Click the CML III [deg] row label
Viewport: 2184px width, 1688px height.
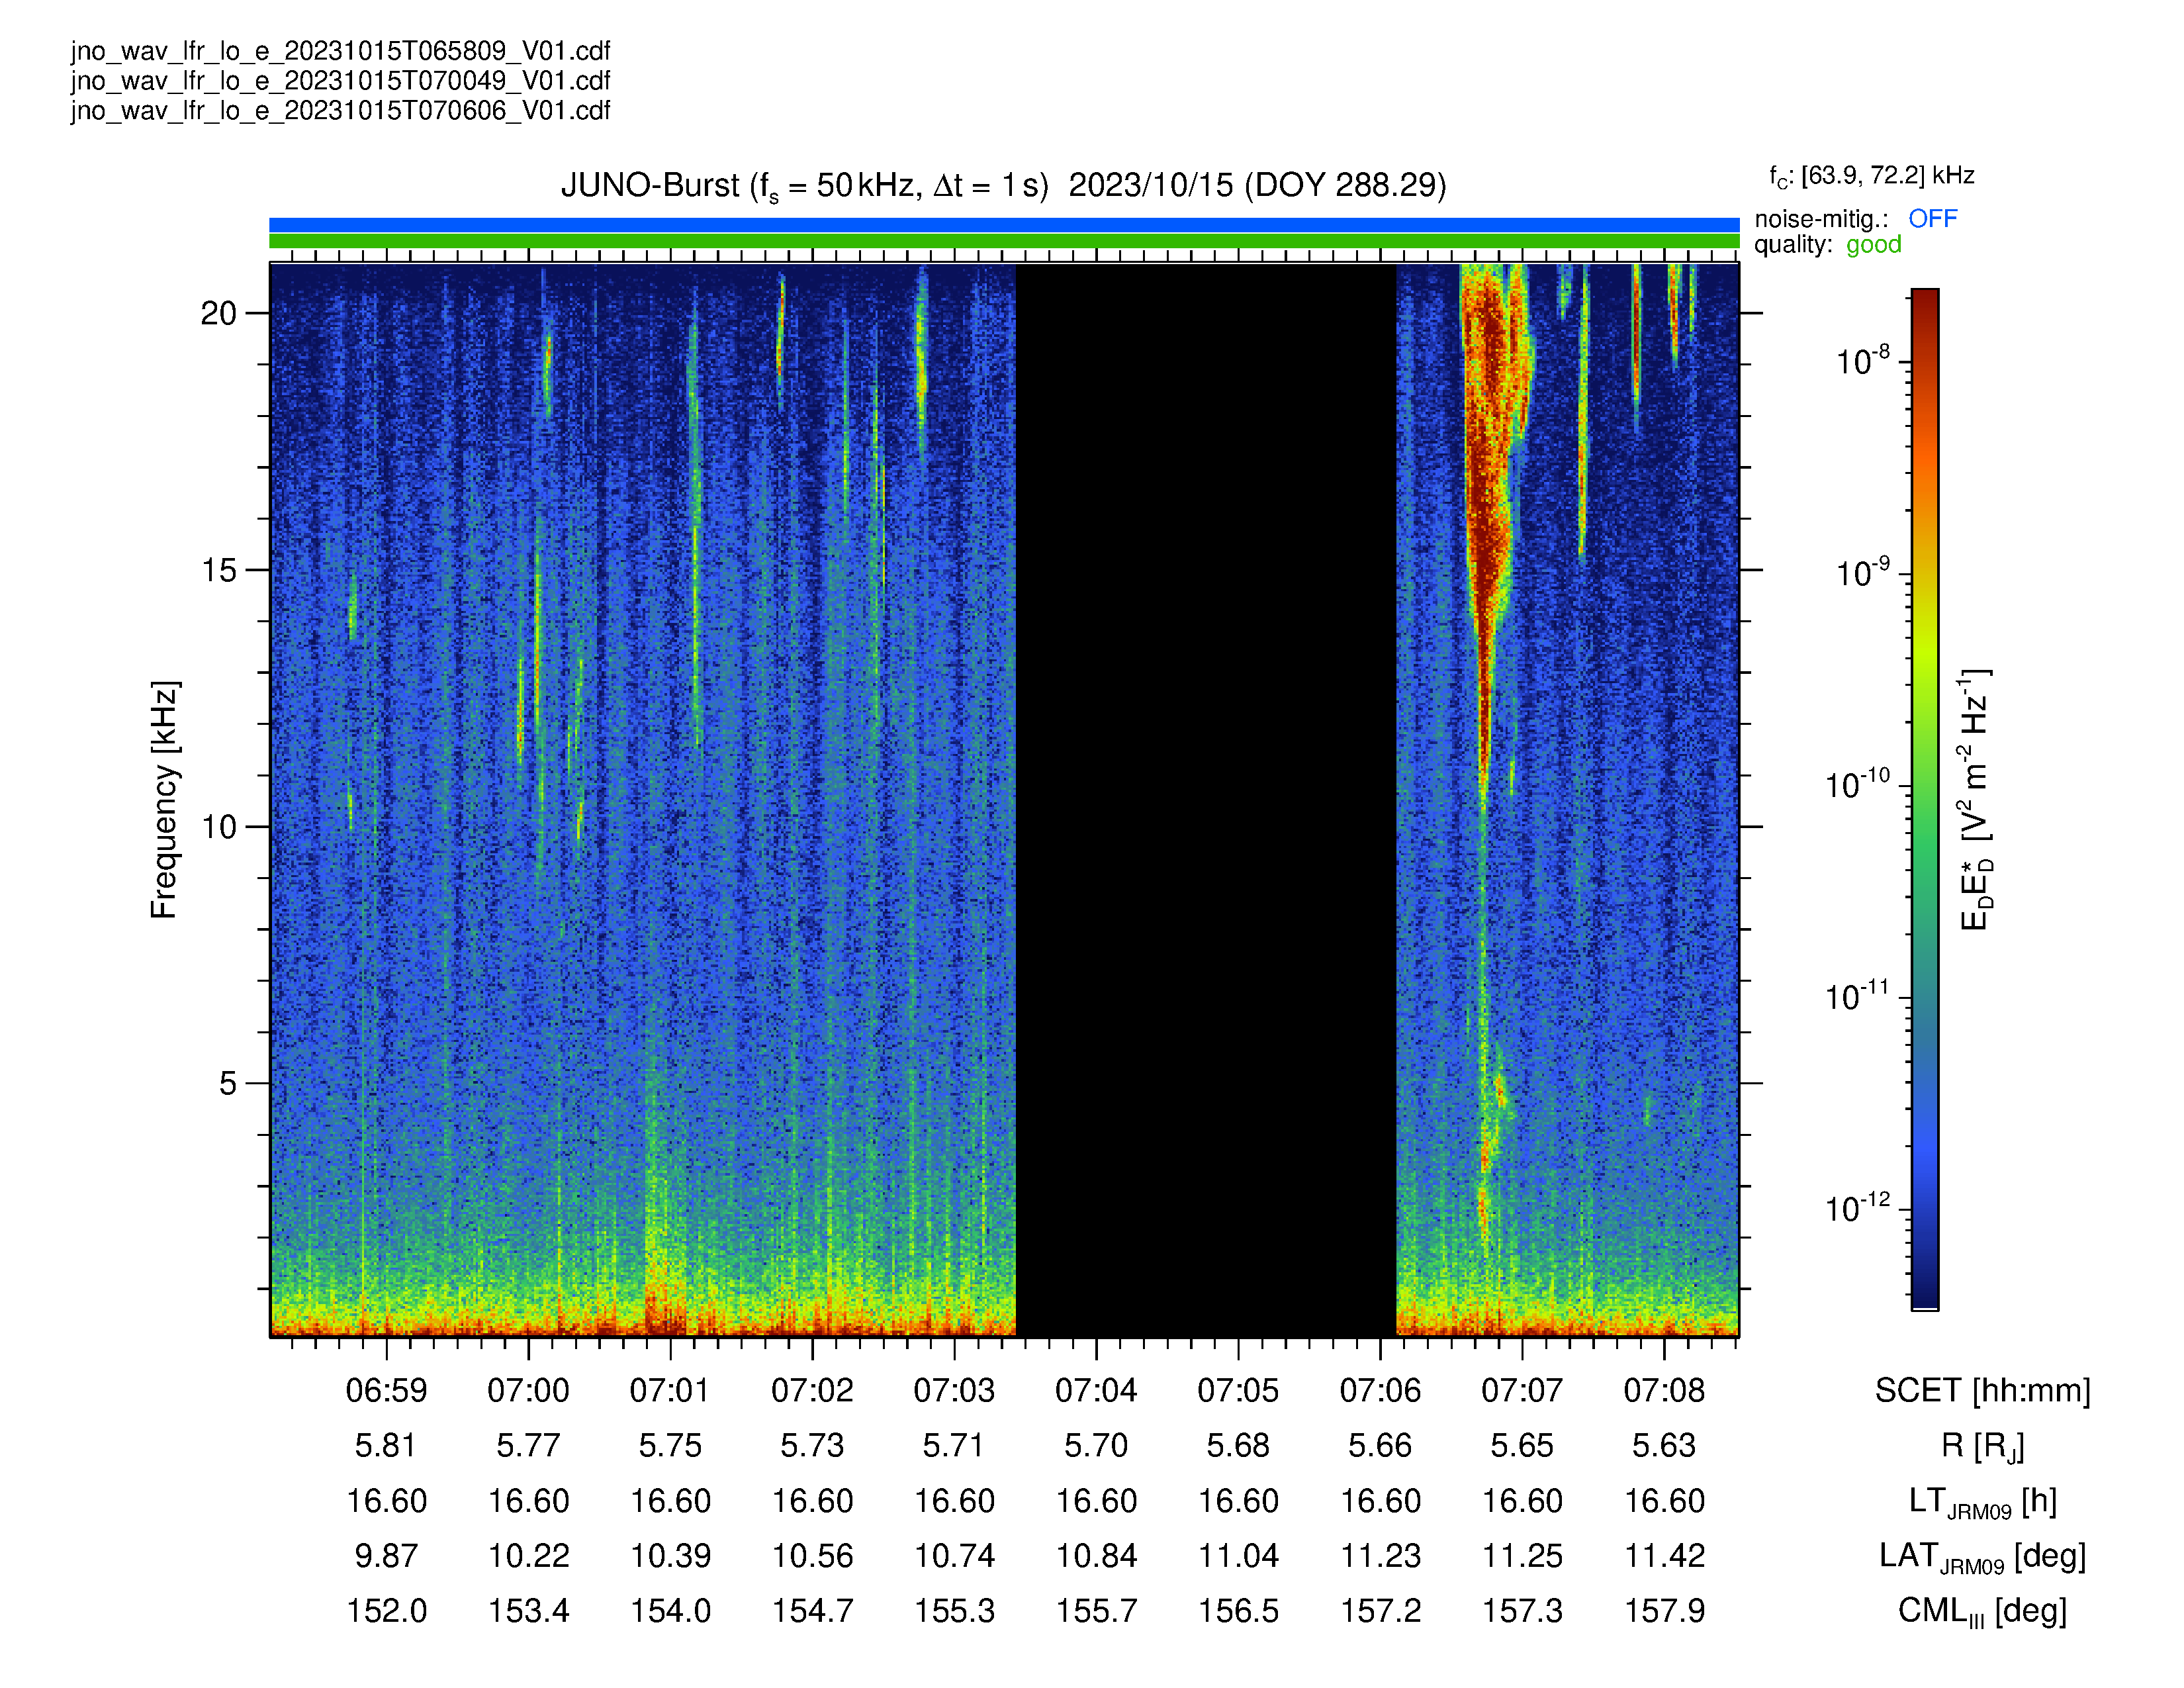[x=1982, y=1611]
